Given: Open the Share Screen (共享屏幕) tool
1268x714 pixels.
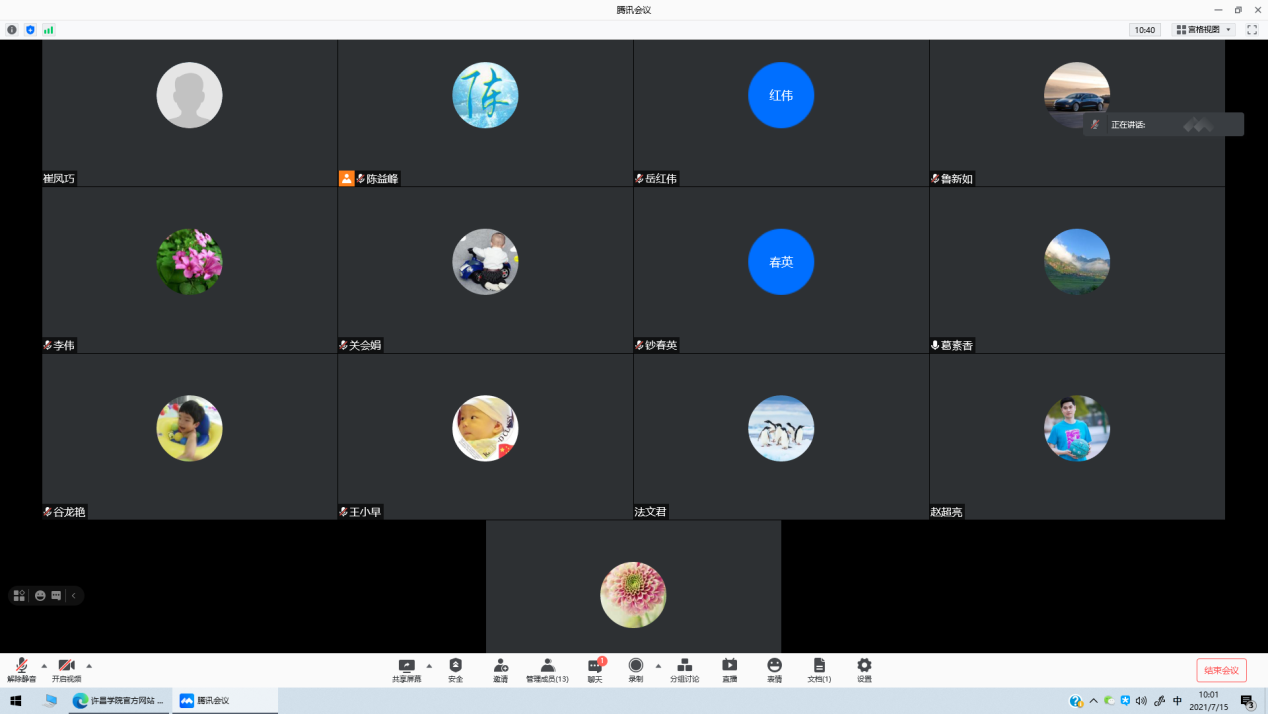Looking at the screenshot, I should point(406,669).
